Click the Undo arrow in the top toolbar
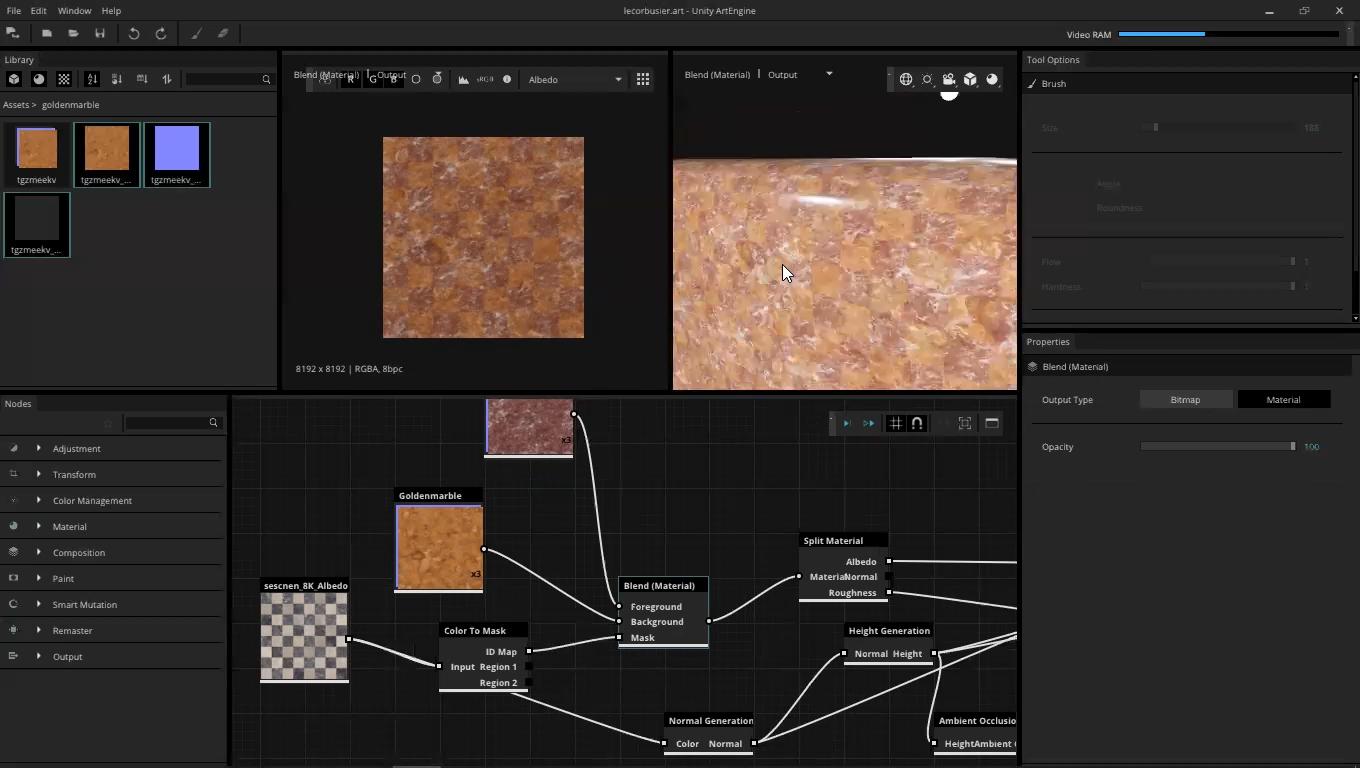 click(x=134, y=34)
